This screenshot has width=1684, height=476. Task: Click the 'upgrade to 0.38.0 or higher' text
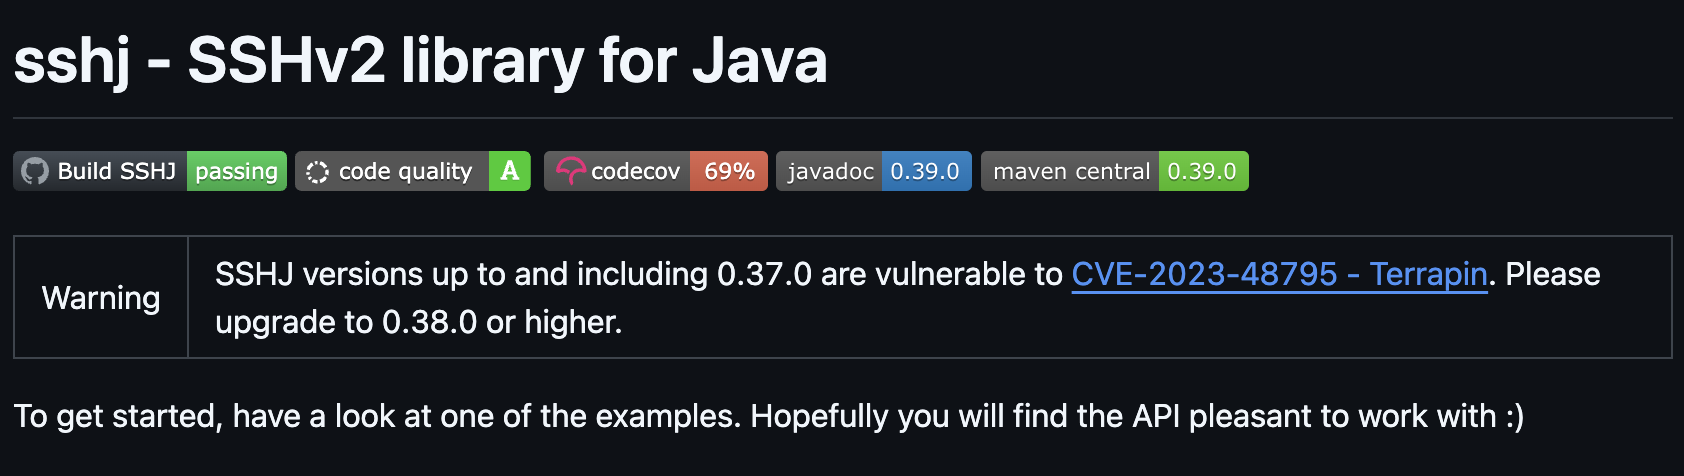coord(418,322)
